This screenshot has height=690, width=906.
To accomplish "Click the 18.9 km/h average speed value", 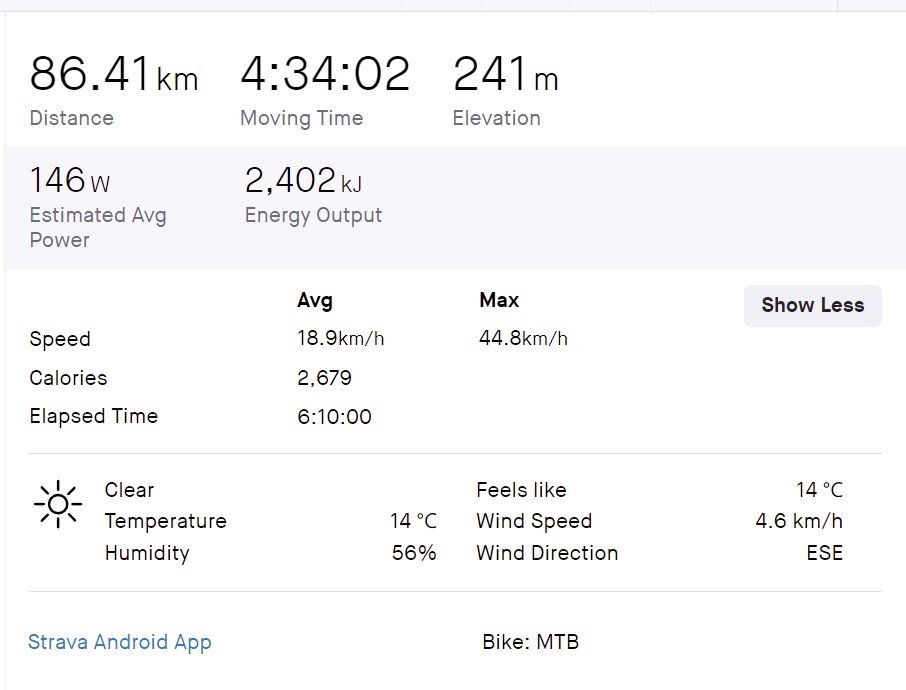I will [x=340, y=339].
